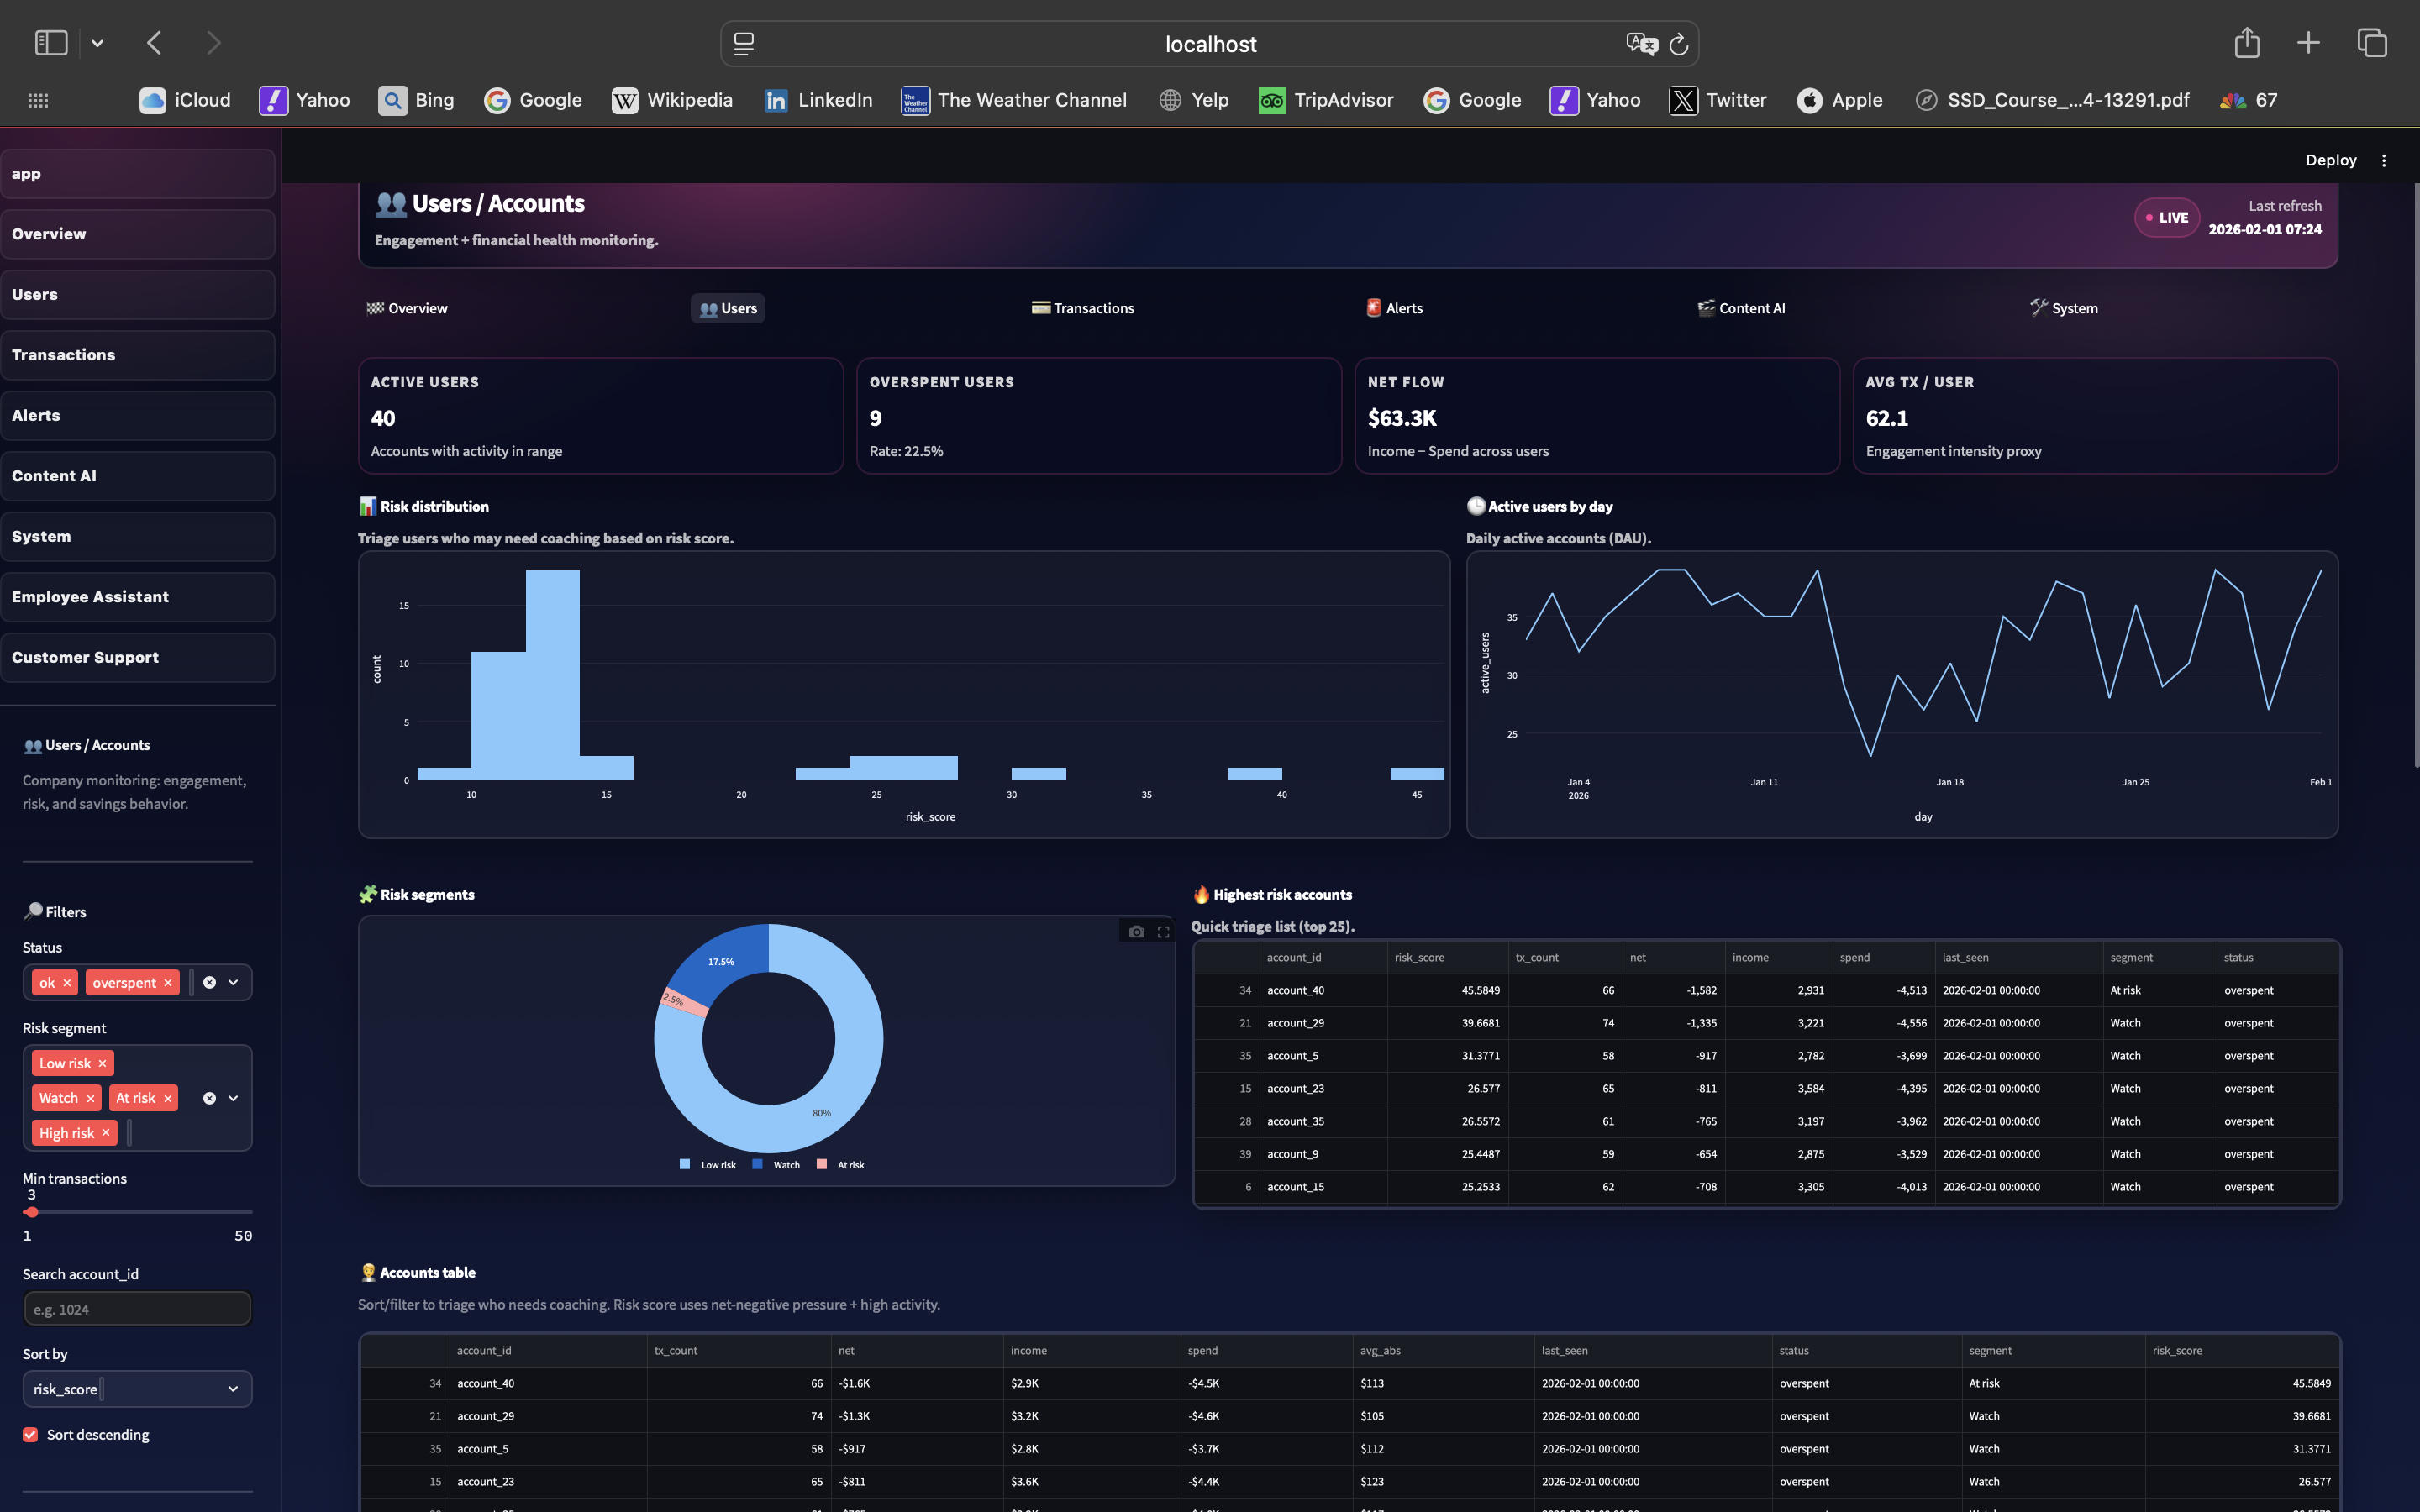Screen dimensions: 2420x1512
Task: Uncheck the Sort descending checkbox
Action: click(31, 1434)
